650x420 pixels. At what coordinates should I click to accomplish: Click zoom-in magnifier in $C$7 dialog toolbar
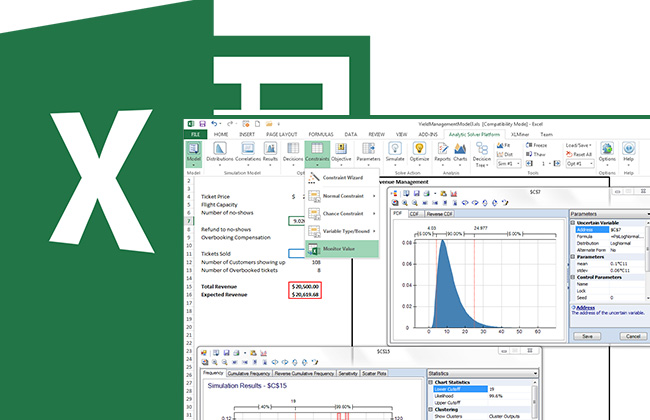tap(405, 203)
